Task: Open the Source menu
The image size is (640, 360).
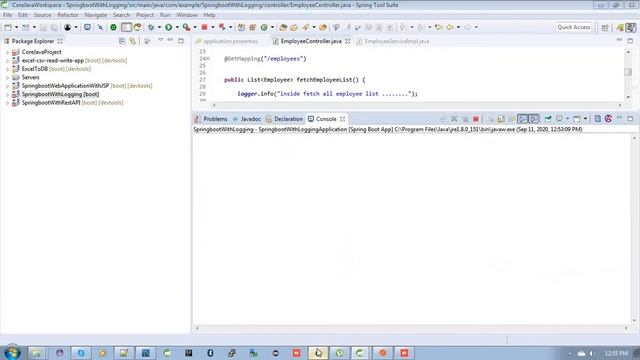Action: [42, 15]
